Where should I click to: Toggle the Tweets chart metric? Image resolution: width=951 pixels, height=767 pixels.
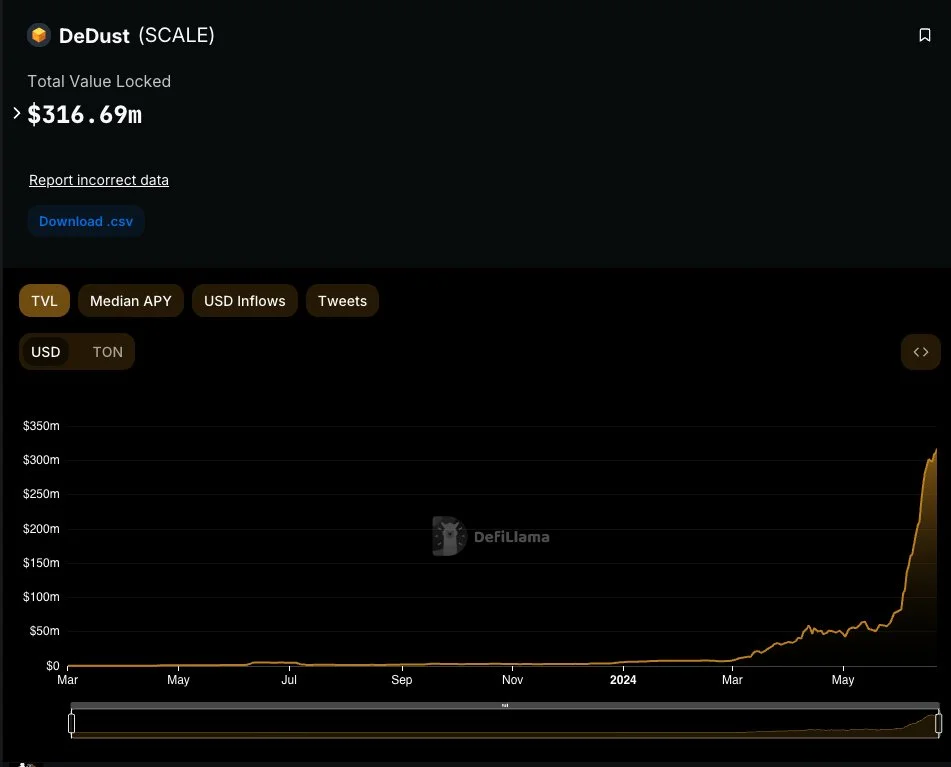(x=342, y=301)
